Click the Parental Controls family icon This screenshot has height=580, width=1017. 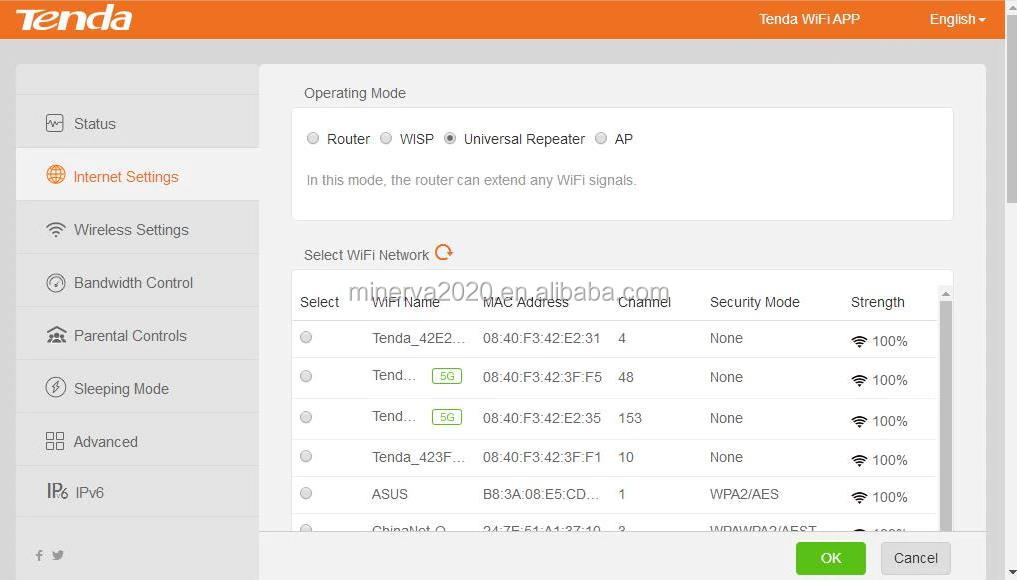(x=56, y=335)
